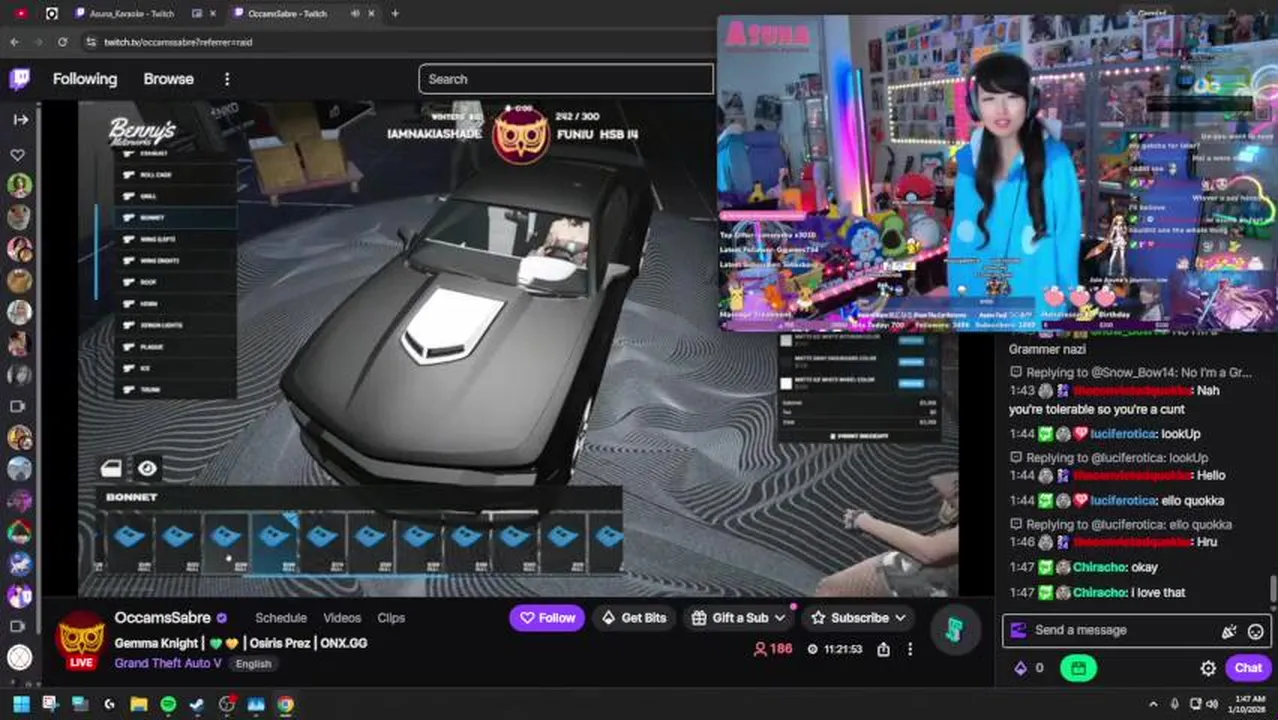
Task: Mute the OccamsSabre tab audio
Action: 355,13
